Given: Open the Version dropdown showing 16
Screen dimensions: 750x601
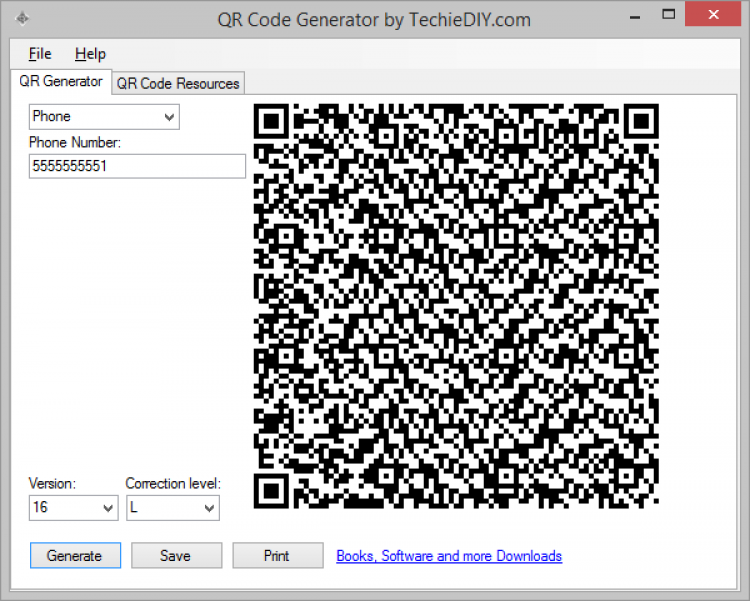Looking at the screenshot, I should pyautogui.click(x=74, y=508).
